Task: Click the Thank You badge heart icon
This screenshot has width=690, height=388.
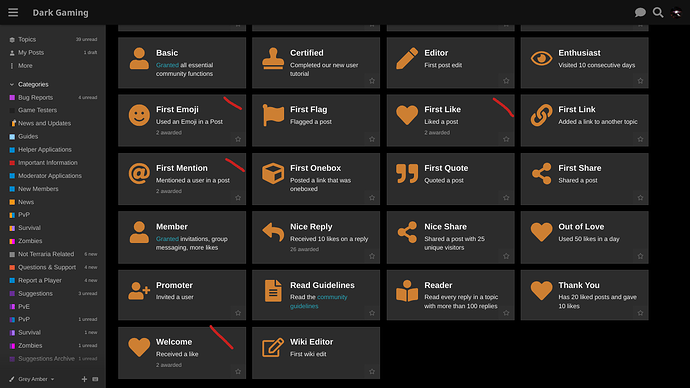Action: [x=541, y=291]
